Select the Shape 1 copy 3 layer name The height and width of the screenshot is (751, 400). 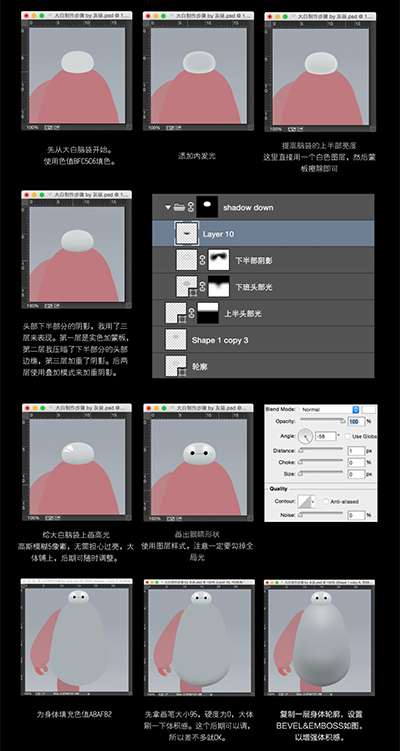[x=220, y=341]
